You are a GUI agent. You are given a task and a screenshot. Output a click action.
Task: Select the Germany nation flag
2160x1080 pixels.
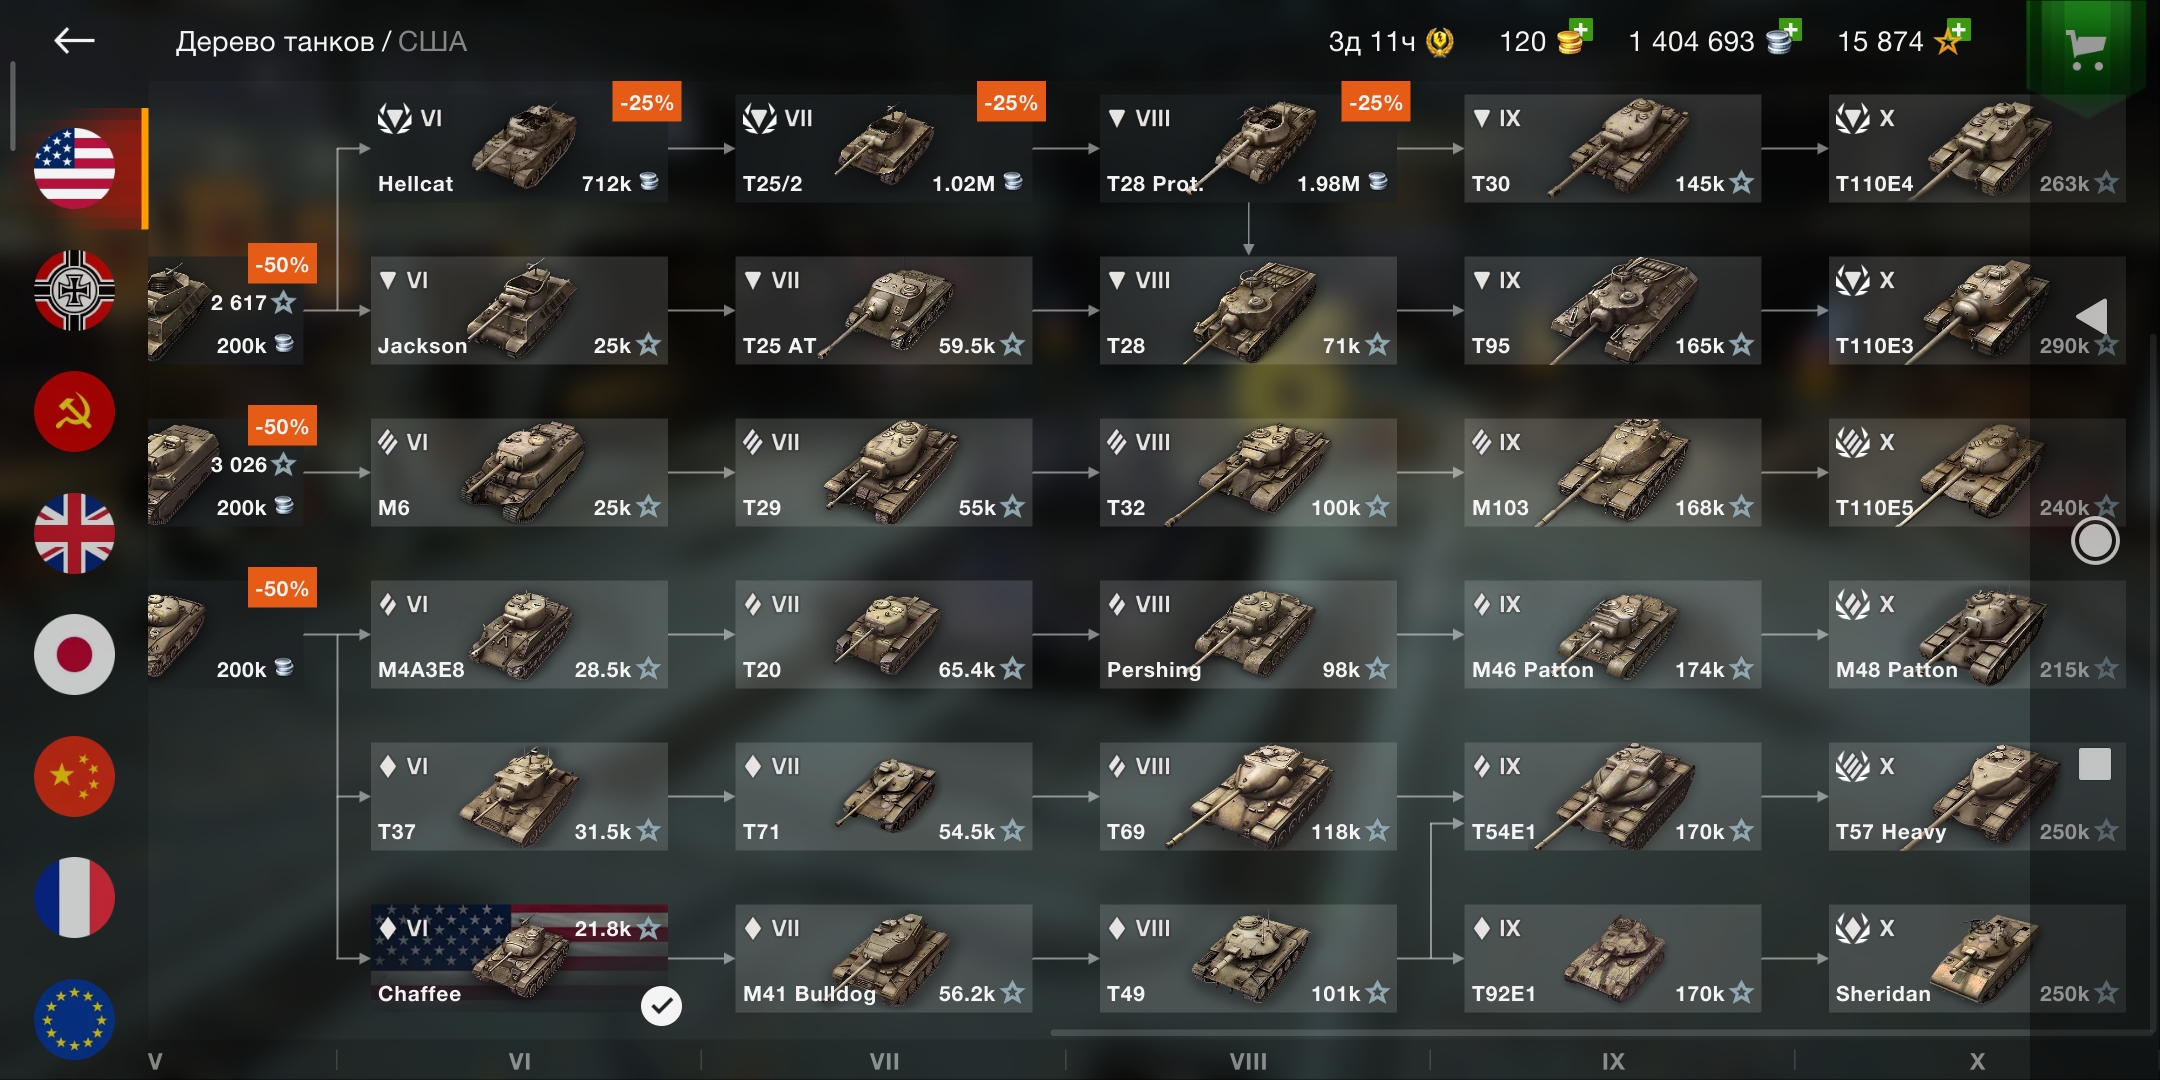click(x=74, y=290)
